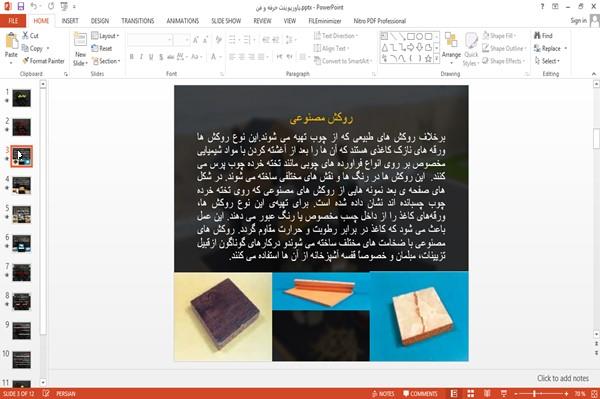Screen dimensions: 600x399
Task: Toggle Strikethrough formatting
Action: pyautogui.click(x=171, y=57)
